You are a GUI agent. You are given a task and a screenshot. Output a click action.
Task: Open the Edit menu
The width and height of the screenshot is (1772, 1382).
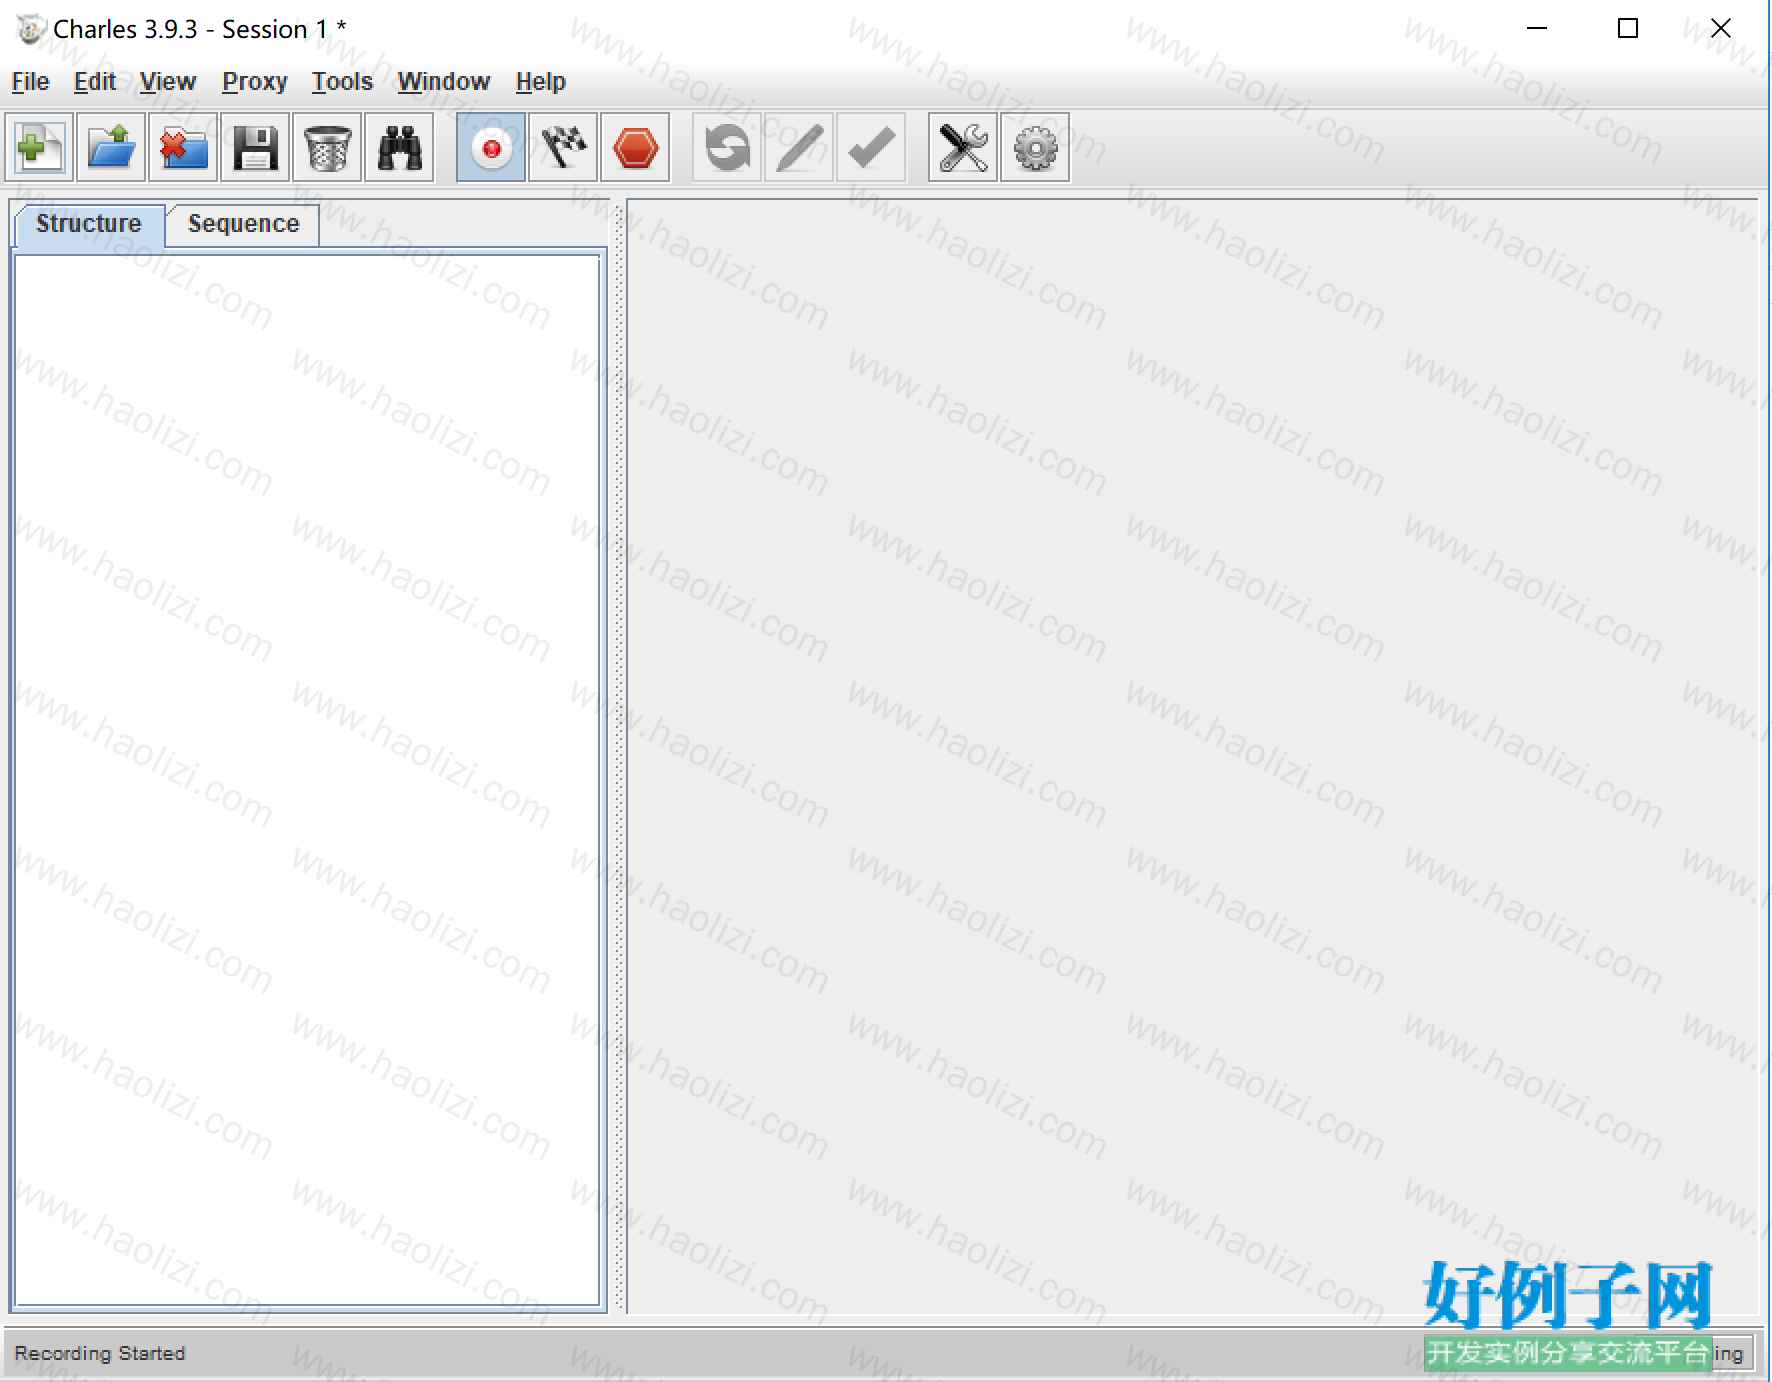[95, 81]
